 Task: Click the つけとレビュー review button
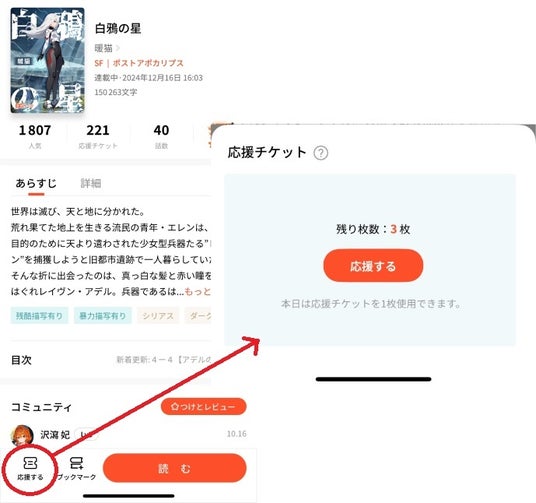203,407
